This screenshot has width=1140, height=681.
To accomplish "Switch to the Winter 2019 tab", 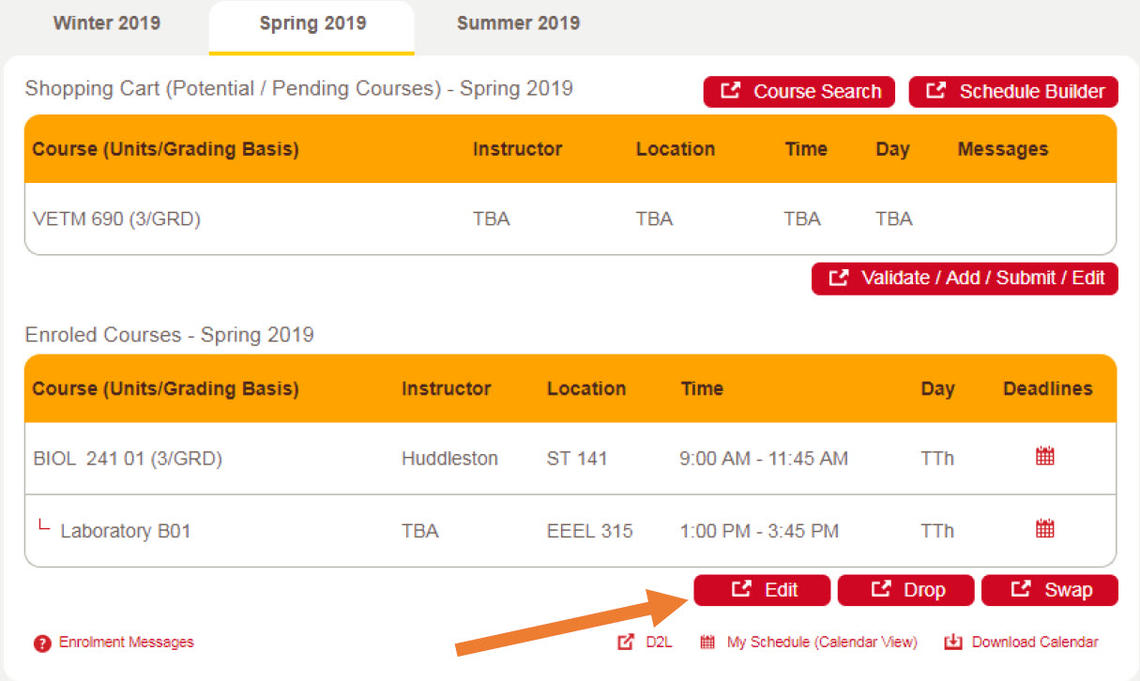I will coord(106,23).
